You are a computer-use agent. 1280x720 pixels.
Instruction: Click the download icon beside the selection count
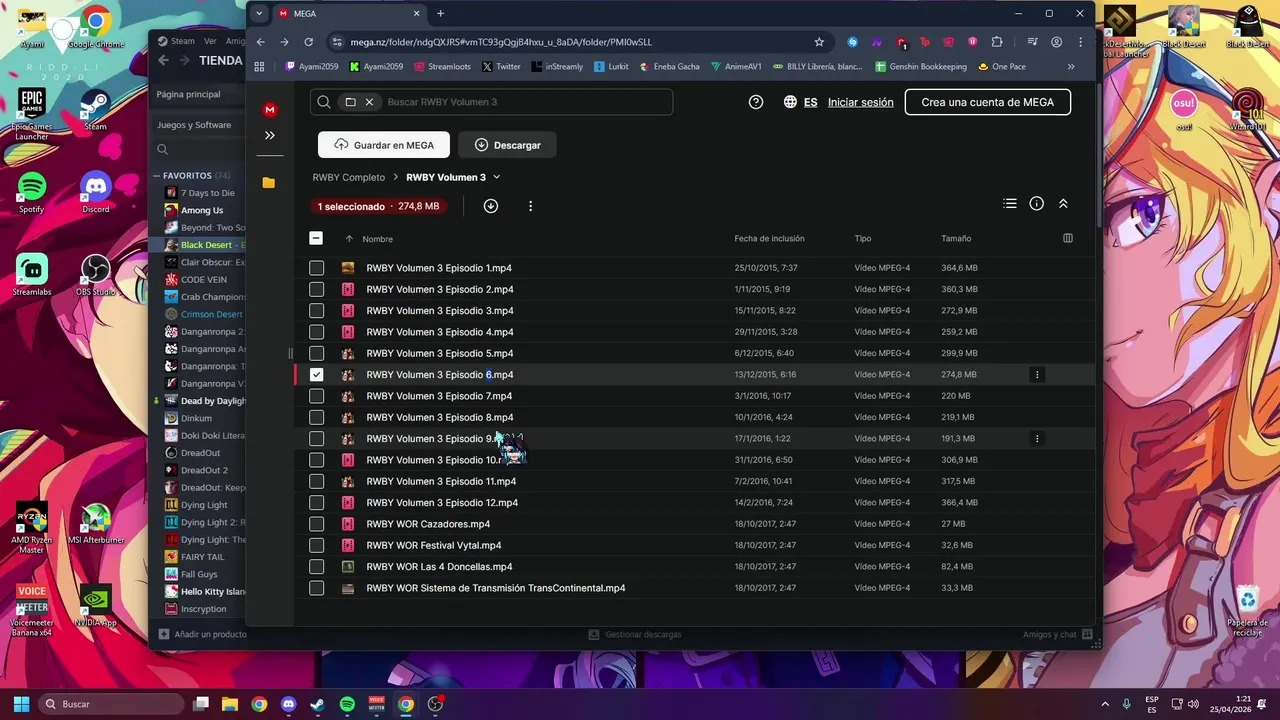coord(490,206)
